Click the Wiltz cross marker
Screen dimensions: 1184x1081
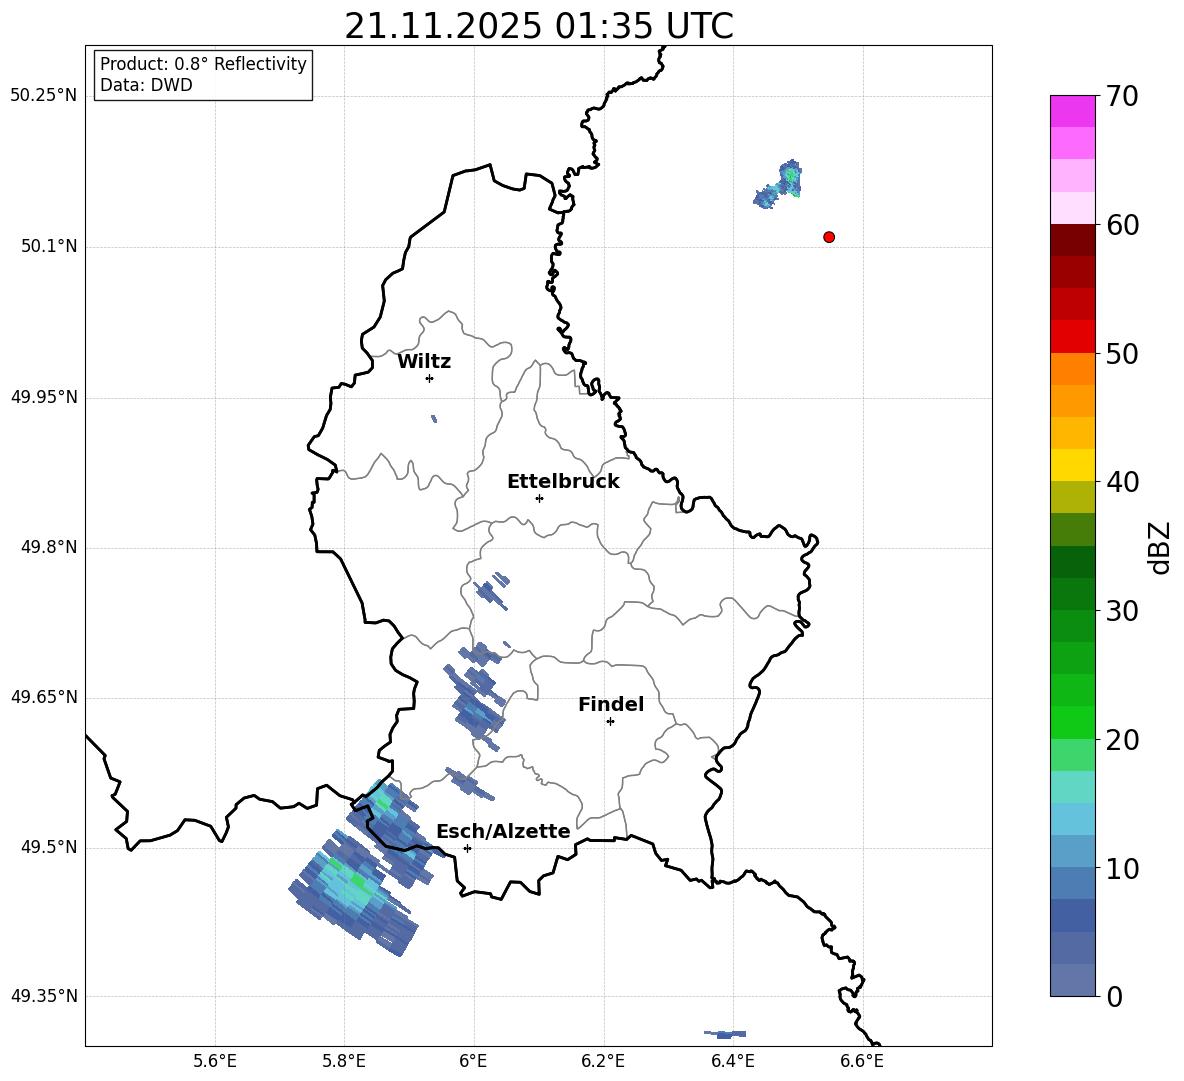pyautogui.click(x=430, y=378)
